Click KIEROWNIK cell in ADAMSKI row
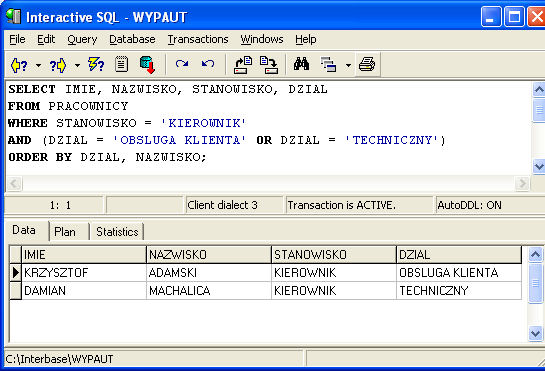This screenshot has width=545, height=371. 334,273
